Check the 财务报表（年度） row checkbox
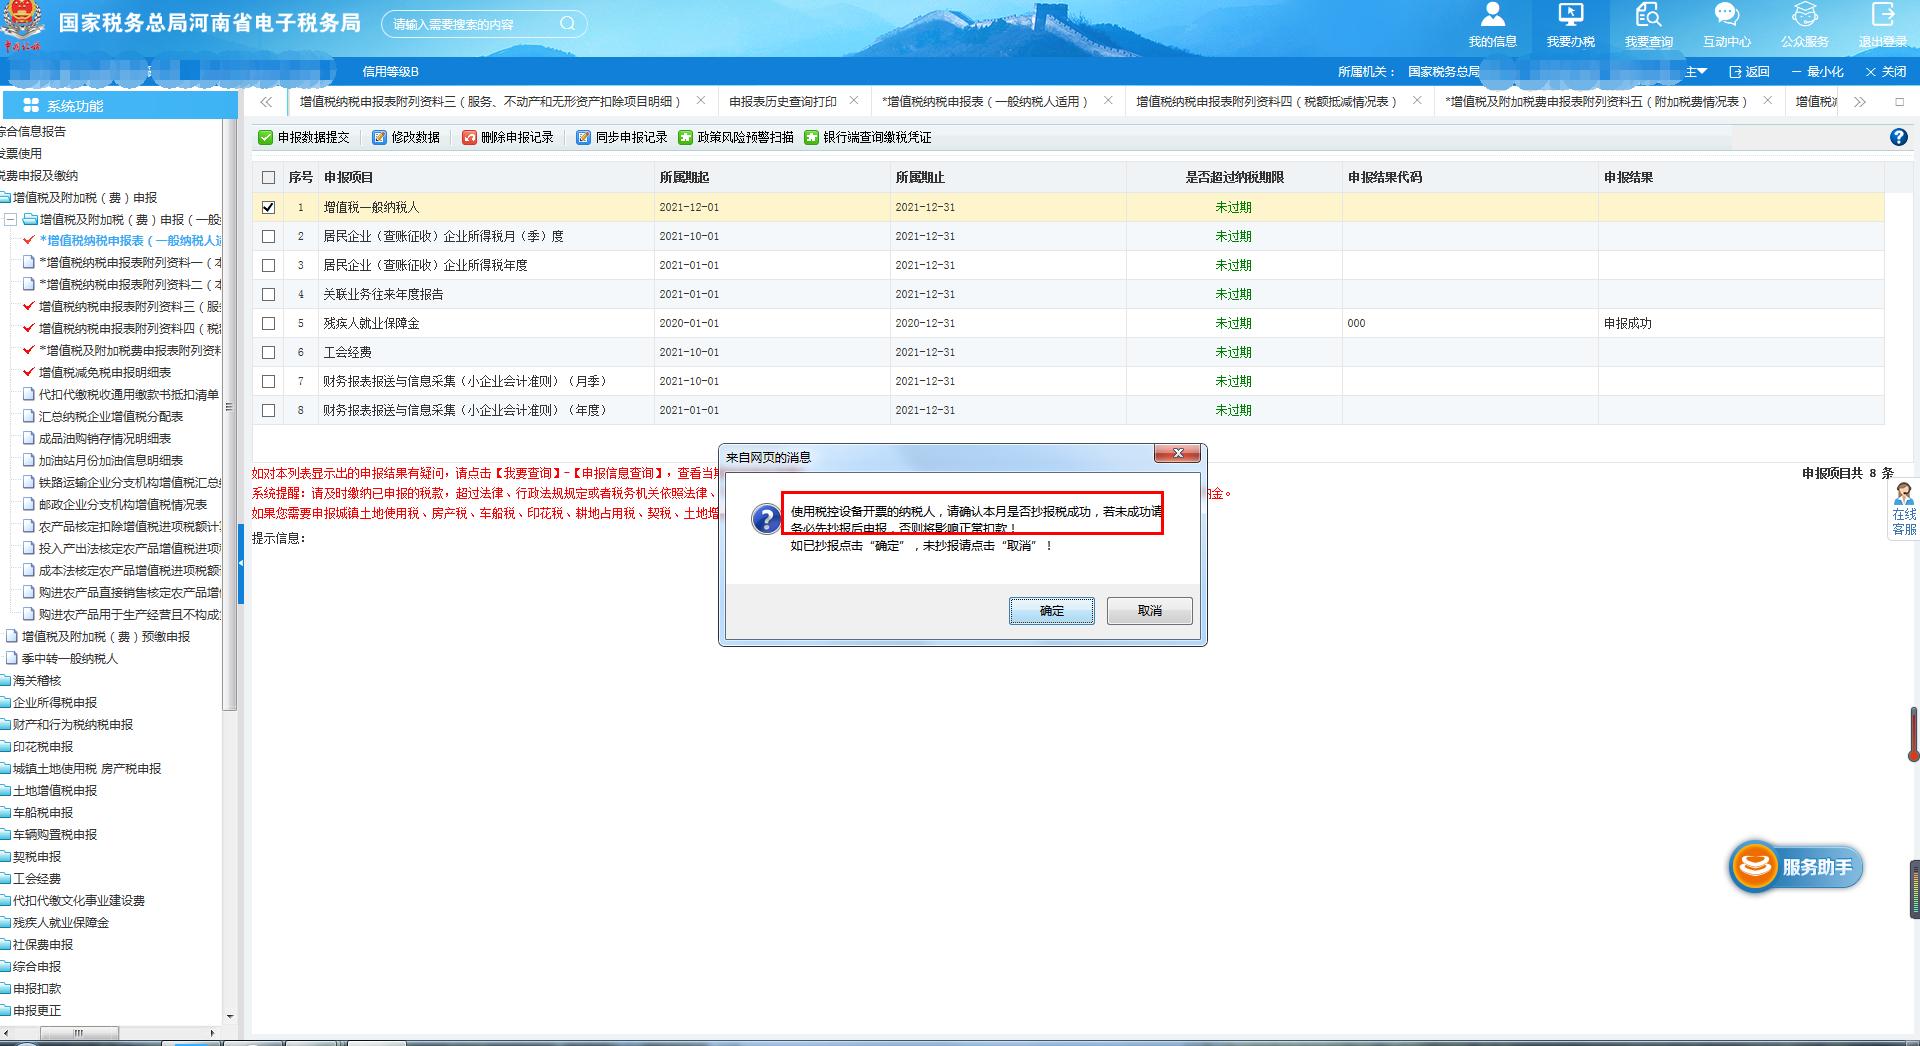 [x=268, y=410]
